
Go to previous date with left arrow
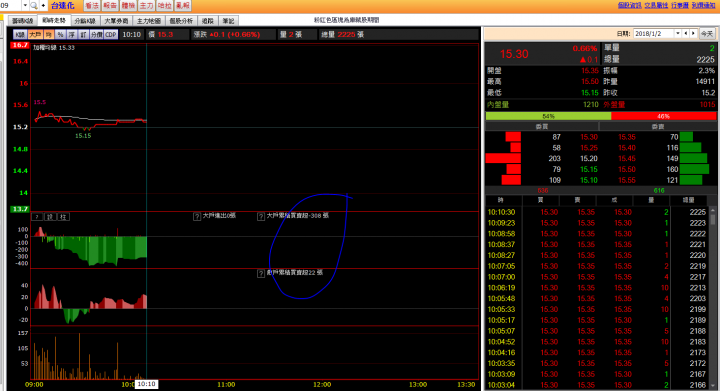click(686, 34)
